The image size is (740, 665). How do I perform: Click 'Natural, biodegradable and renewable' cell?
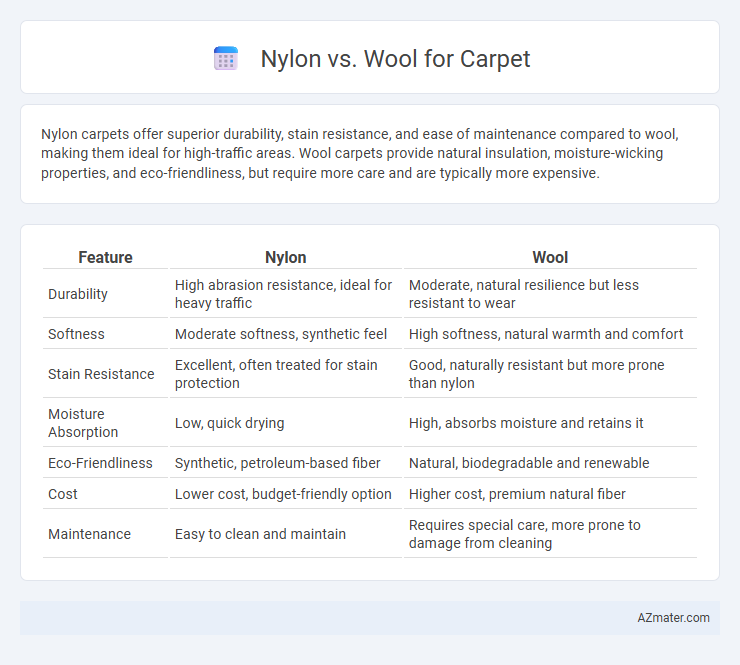(x=550, y=463)
